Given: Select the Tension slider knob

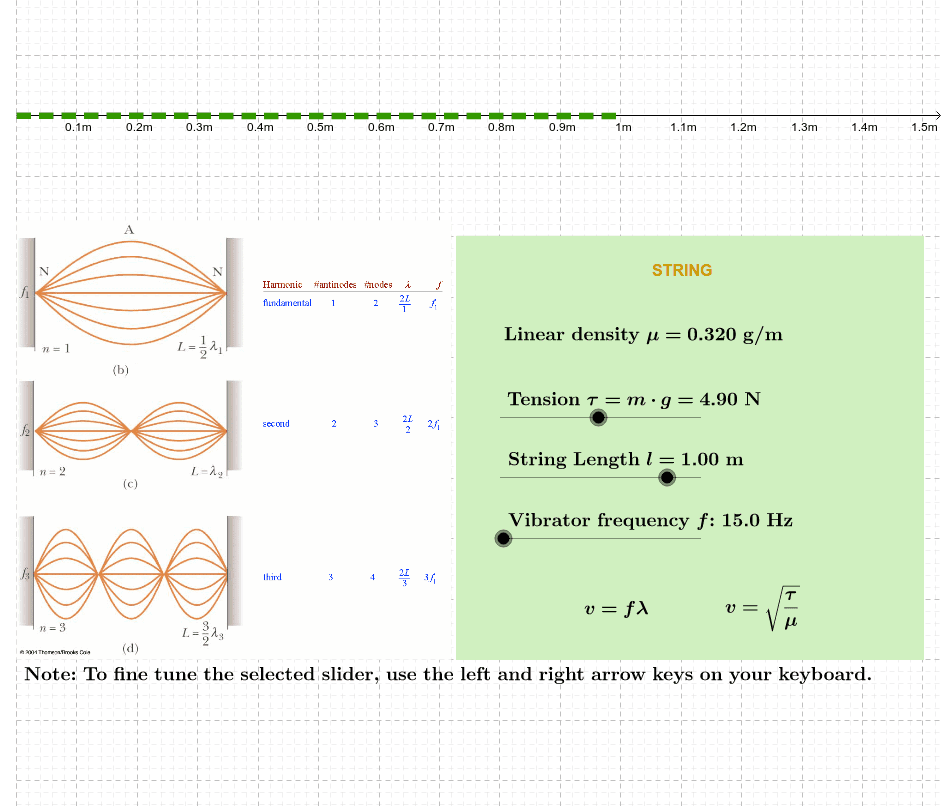Looking at the screenshot, I should (x=598, y=417).
